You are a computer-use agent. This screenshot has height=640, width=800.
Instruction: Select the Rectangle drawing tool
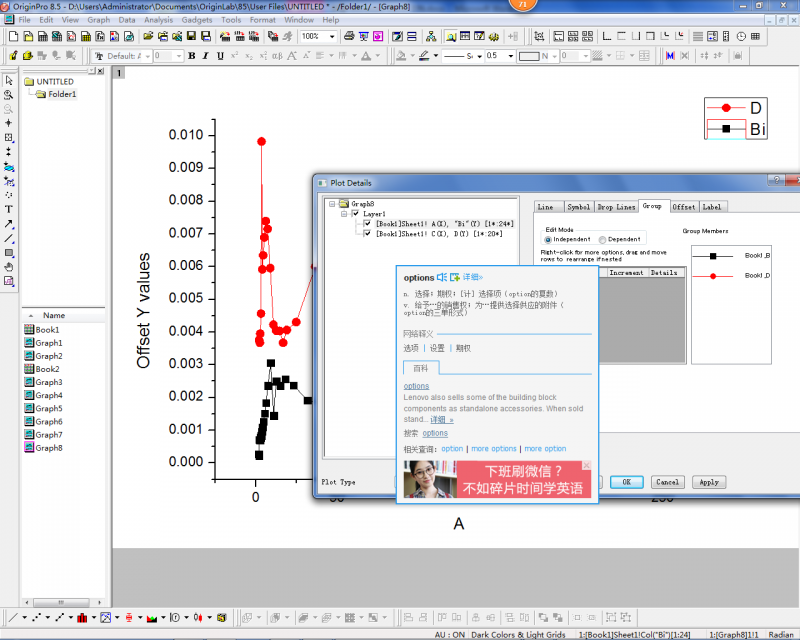9,253
